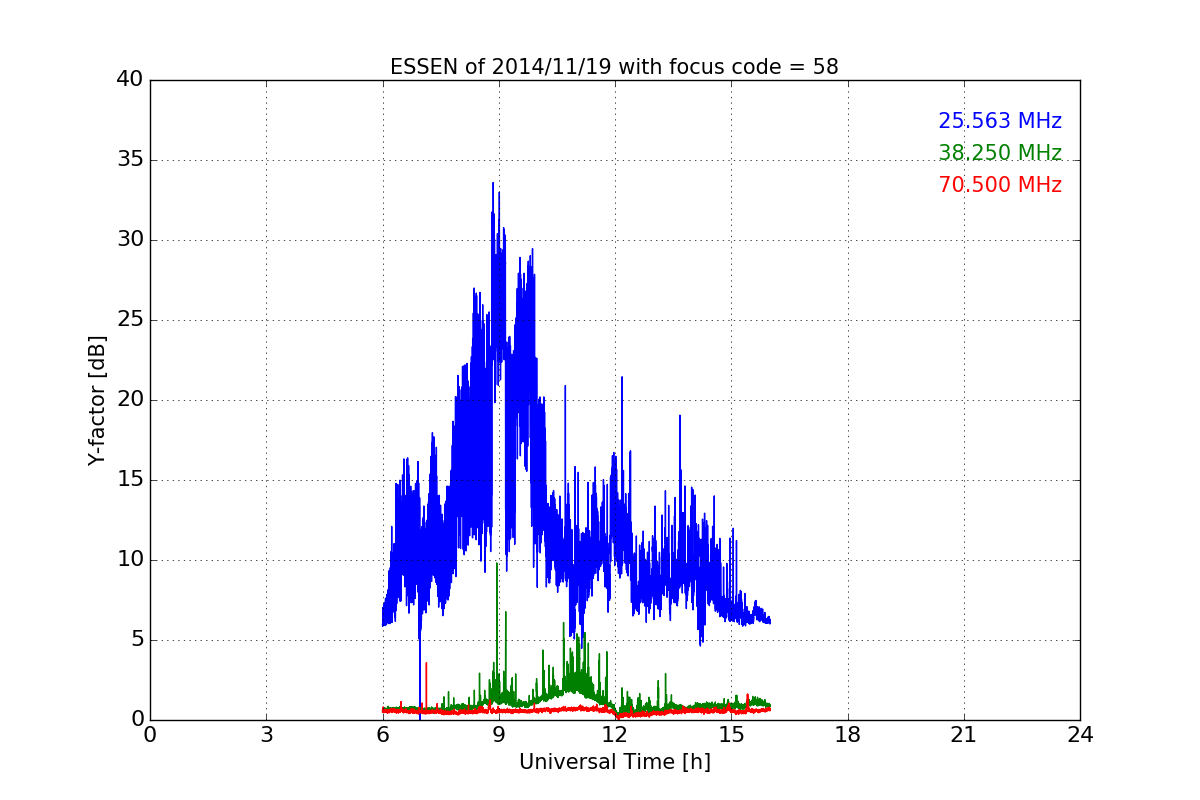Screen dimensions: 1200x800
Task: Select the blue 25.563 MHz legend label
Action: coord(1000,121)
